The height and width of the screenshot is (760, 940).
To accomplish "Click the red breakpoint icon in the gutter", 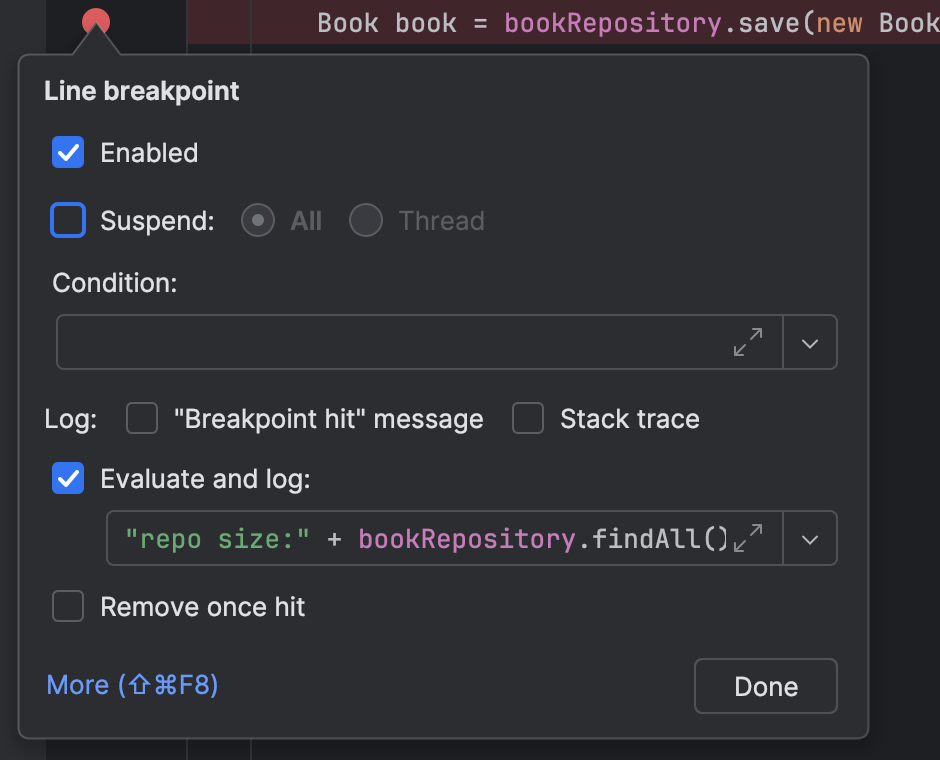I will [97, 18].
